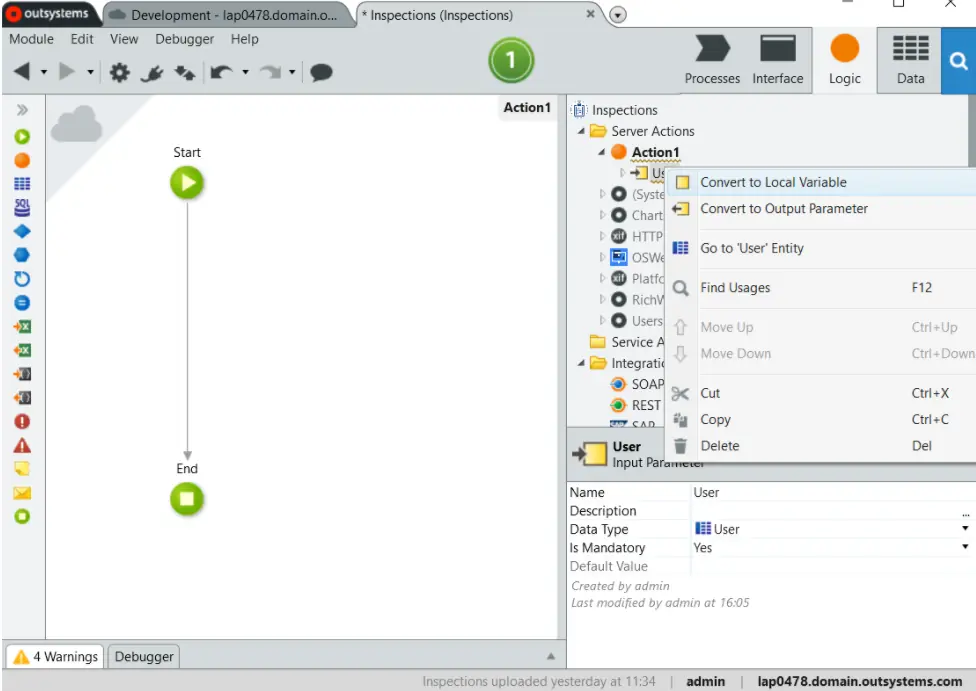
Task: Open the View menu
Action: point(124,39)
